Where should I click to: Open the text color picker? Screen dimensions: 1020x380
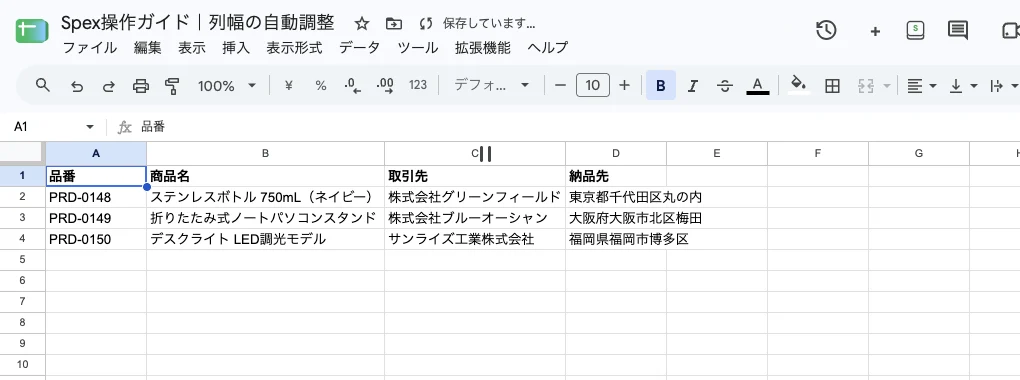click(x=757, y=85)
